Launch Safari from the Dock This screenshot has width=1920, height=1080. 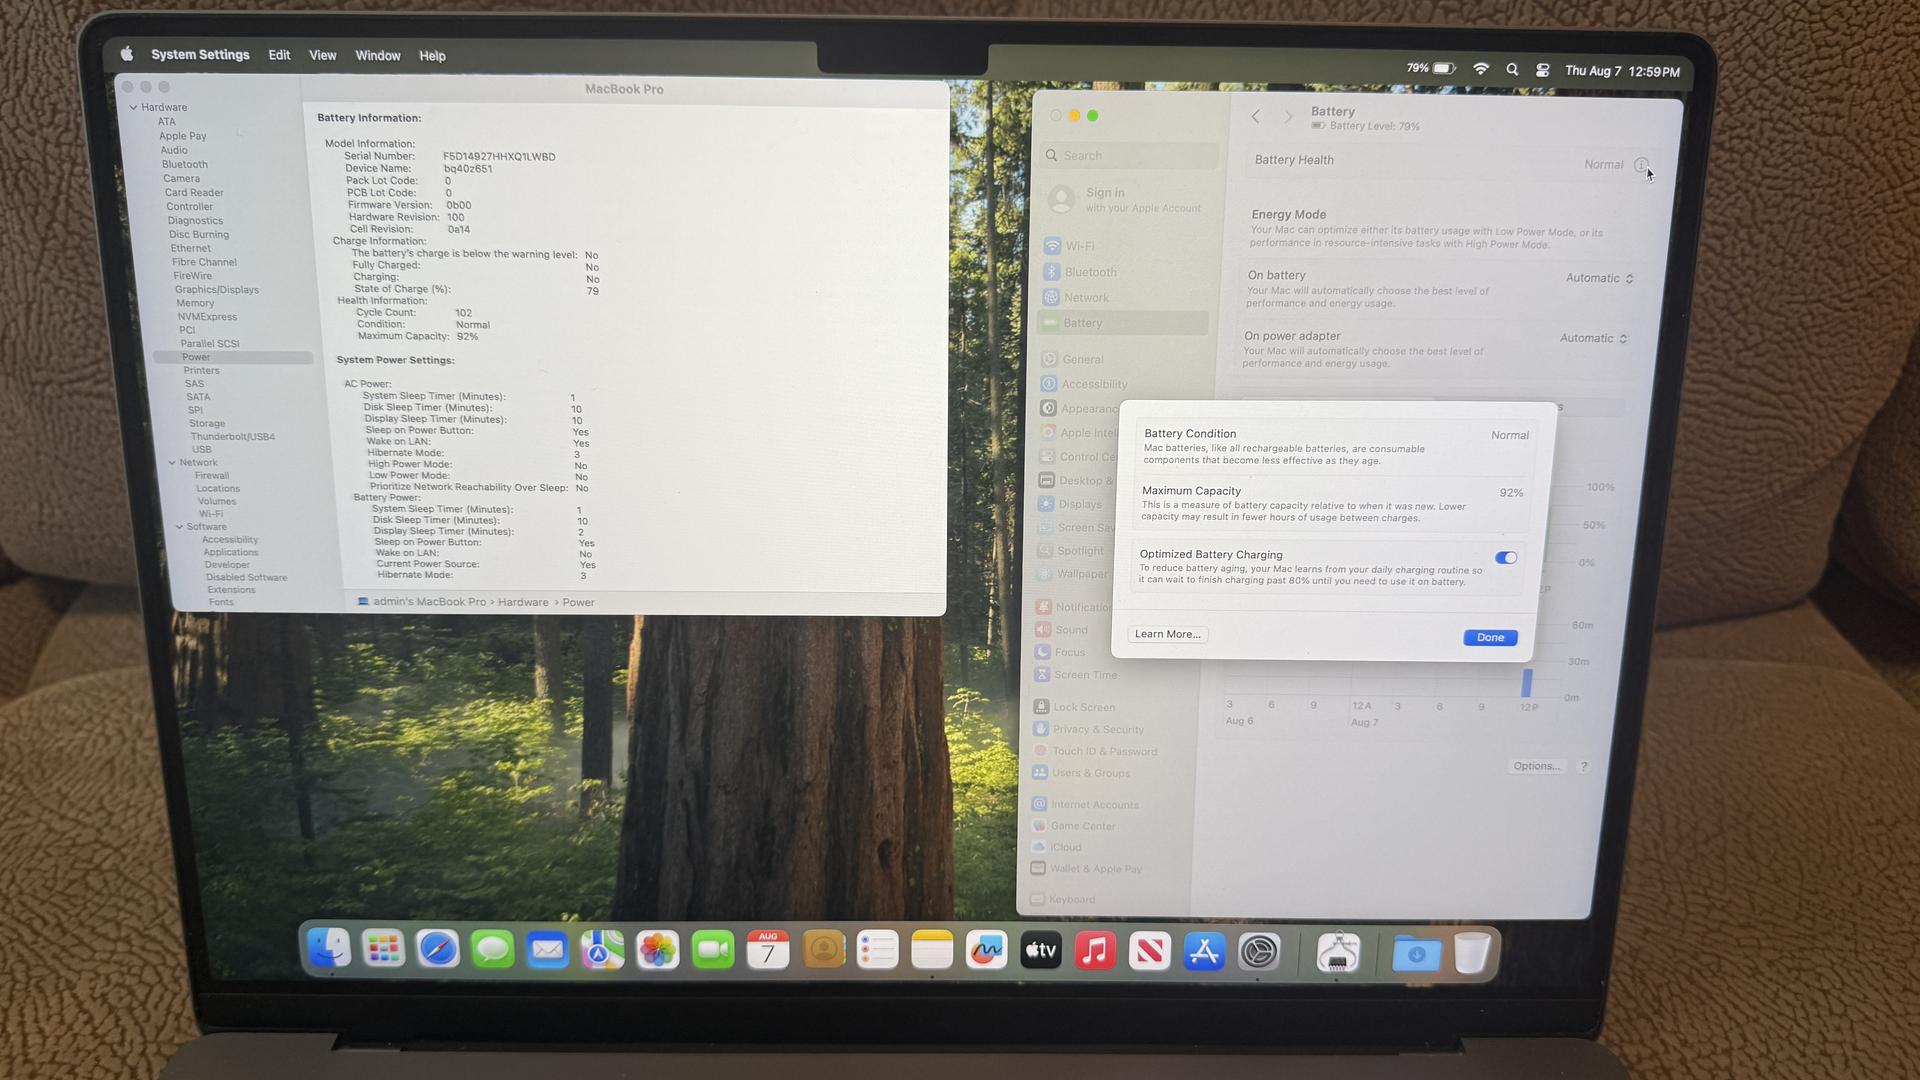coord(438,949)
